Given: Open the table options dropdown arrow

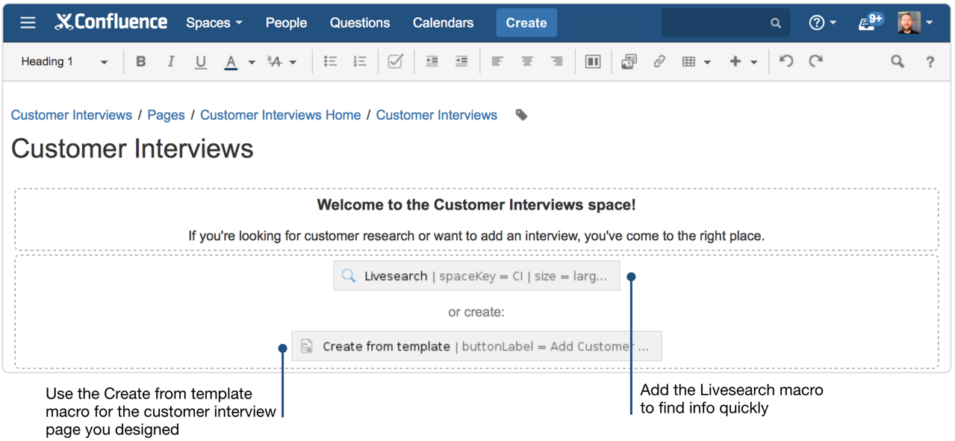Looking at the screenshot, I should tap(707, 62).
